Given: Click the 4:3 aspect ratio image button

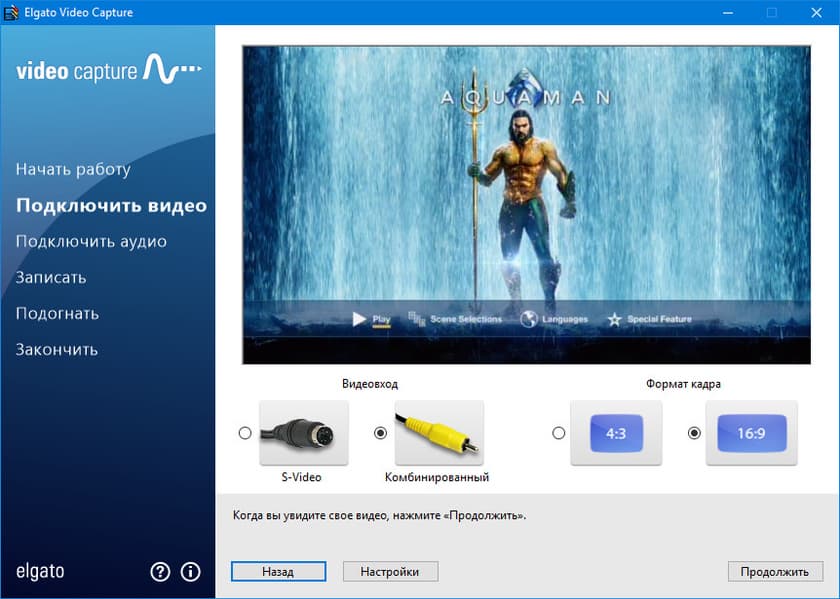Looking at the screenshot, I should (616, 433).
